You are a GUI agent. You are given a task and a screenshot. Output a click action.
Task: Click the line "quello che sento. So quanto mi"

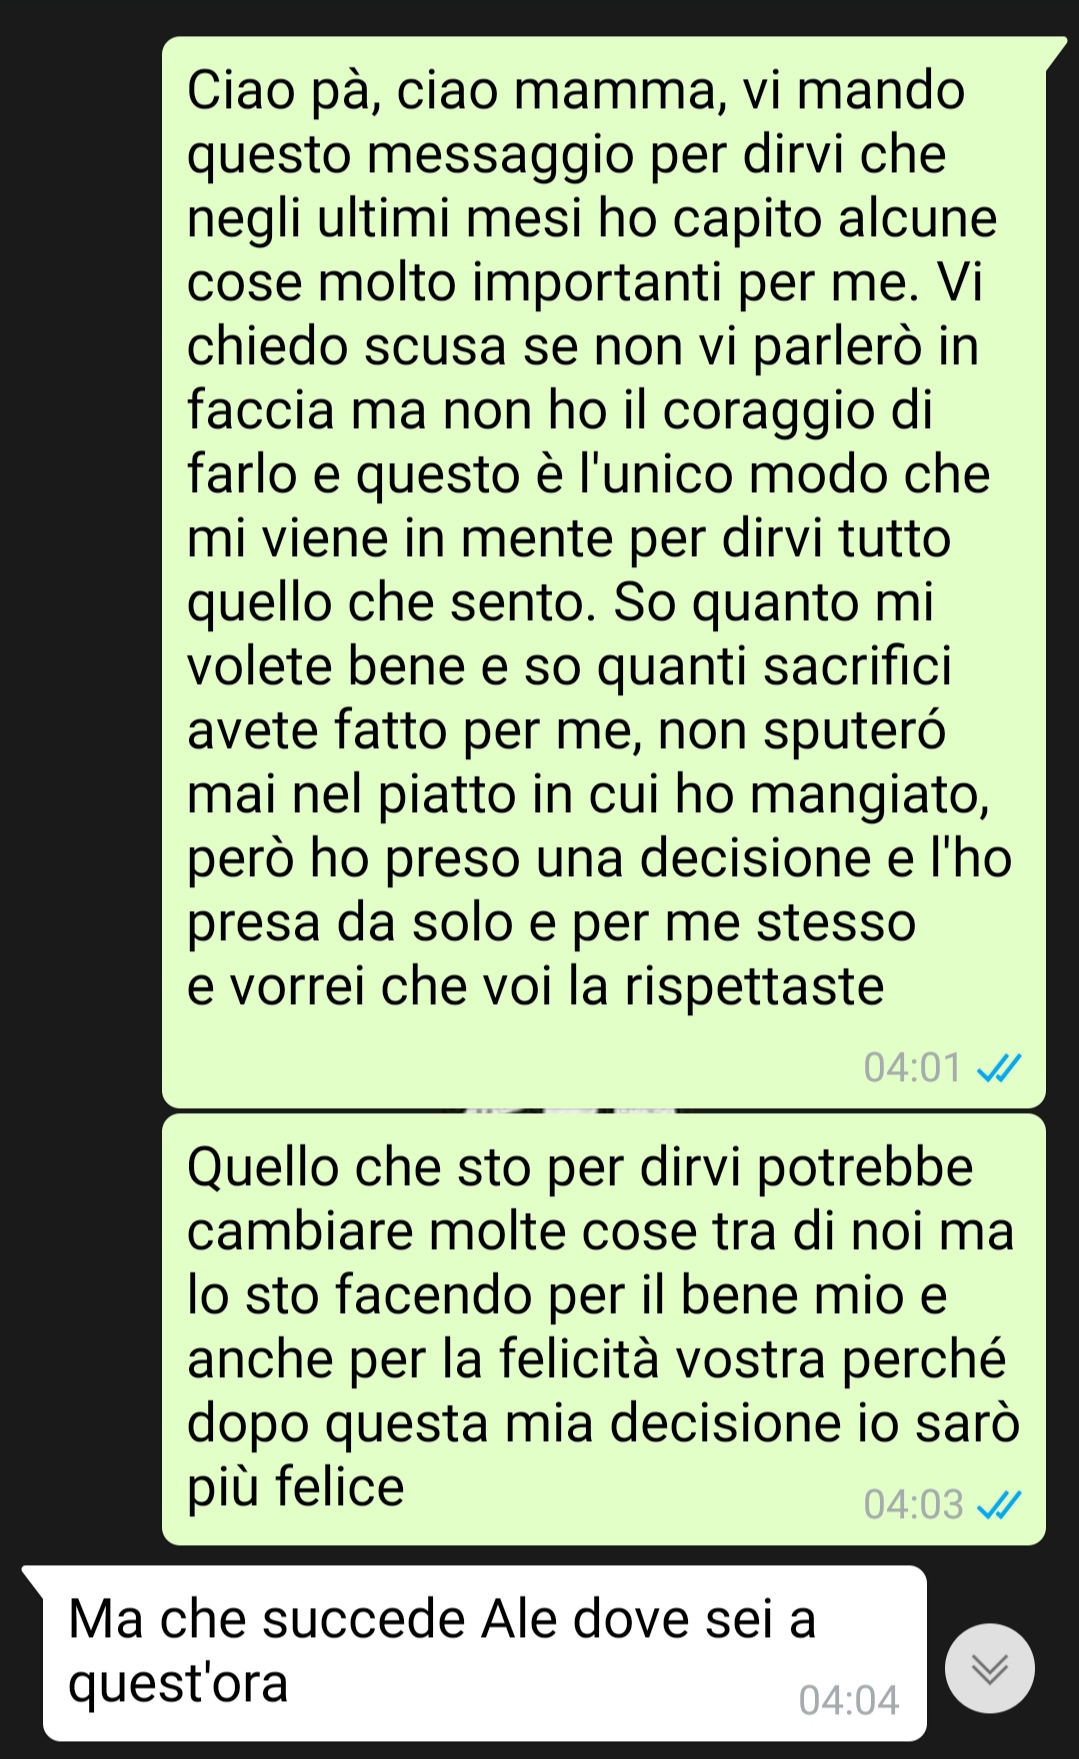560,604
